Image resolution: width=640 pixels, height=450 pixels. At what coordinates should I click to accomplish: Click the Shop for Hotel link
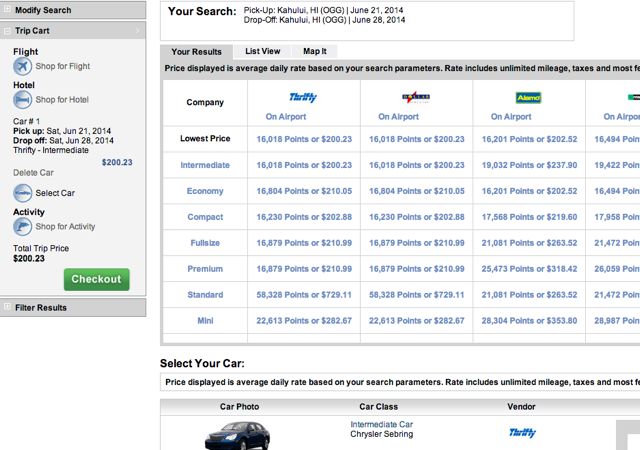(62, 100)
